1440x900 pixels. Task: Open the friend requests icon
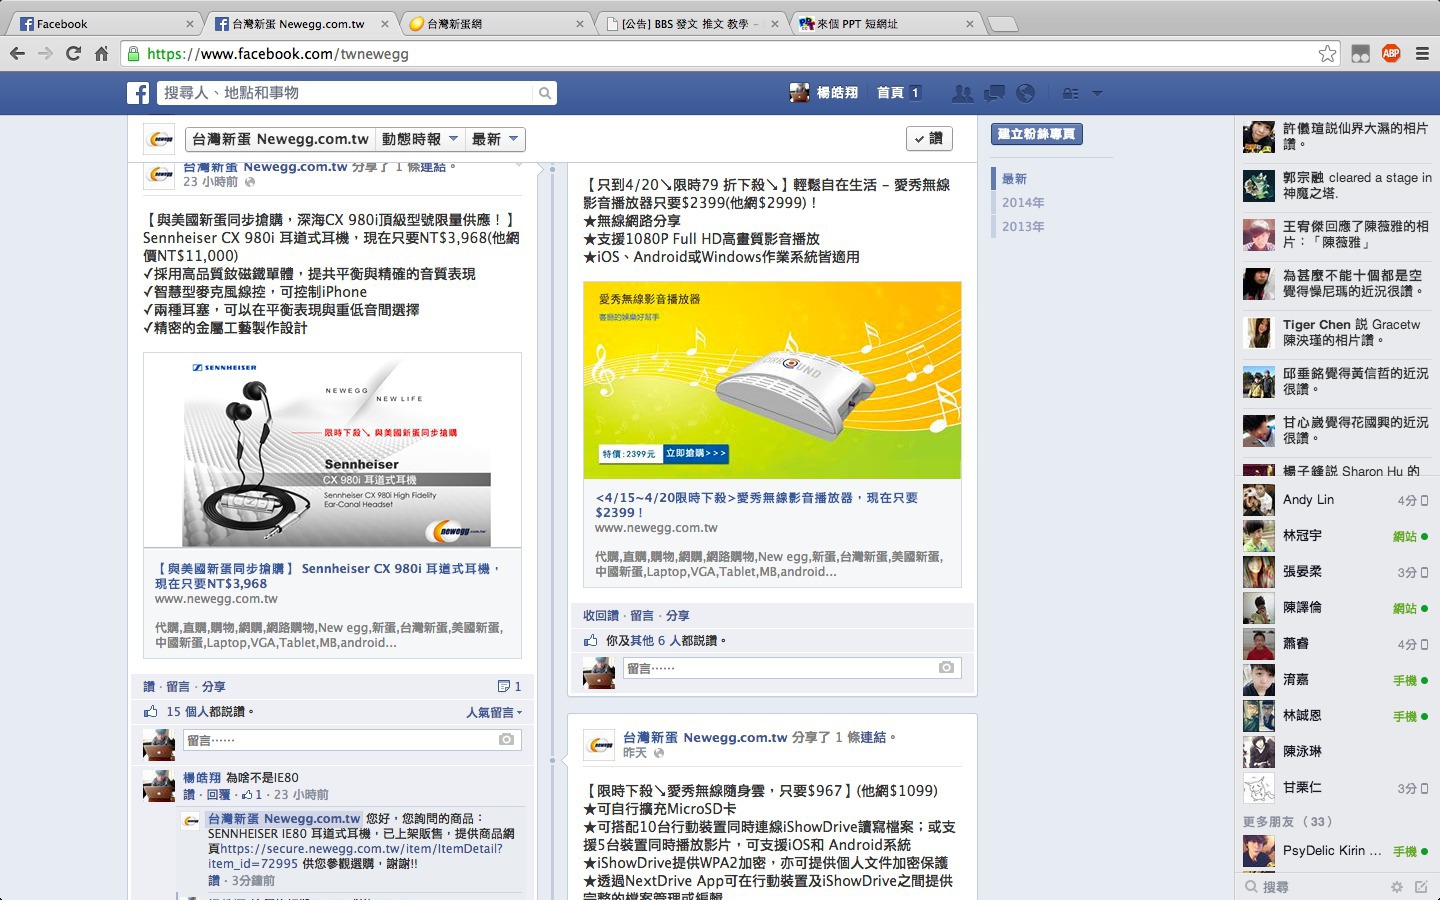coord(962,93)
